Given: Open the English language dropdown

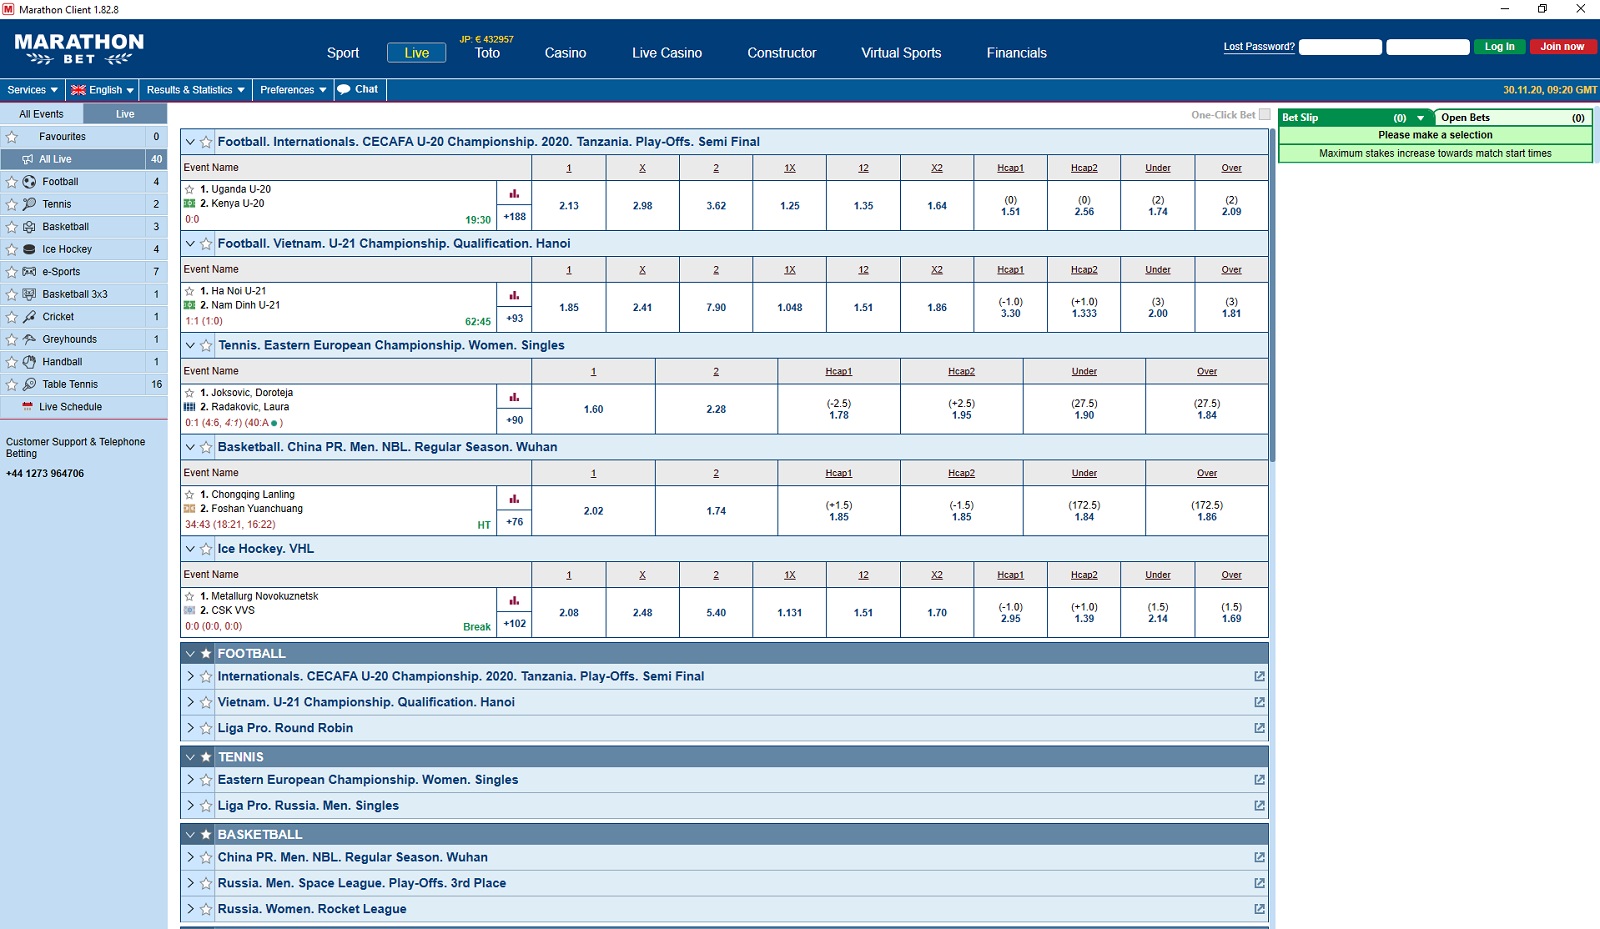Looking at the screenshot, I should (102, 90).
